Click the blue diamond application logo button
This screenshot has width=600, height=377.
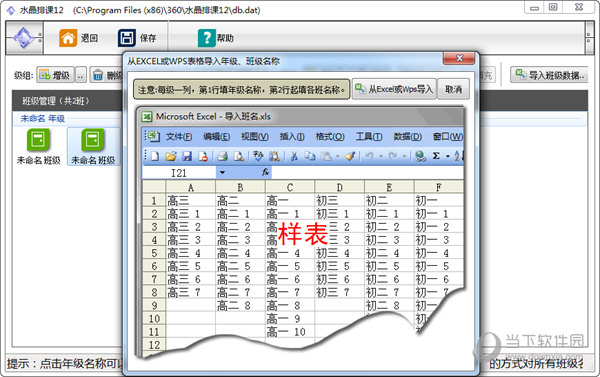(24, 38)
